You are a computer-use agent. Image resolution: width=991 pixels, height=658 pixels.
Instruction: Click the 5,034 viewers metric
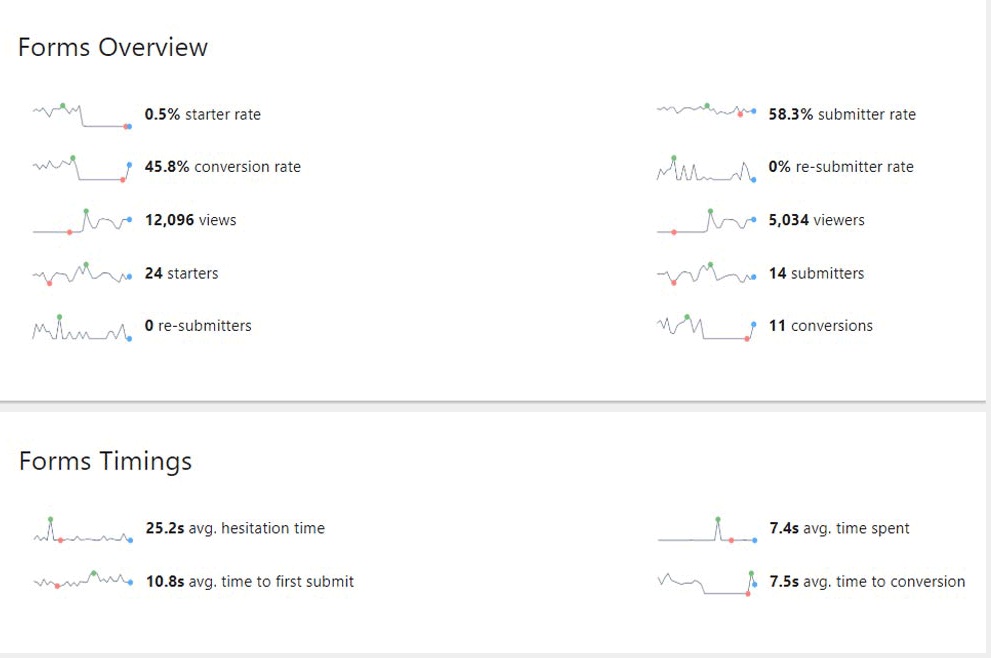(817, 220)
